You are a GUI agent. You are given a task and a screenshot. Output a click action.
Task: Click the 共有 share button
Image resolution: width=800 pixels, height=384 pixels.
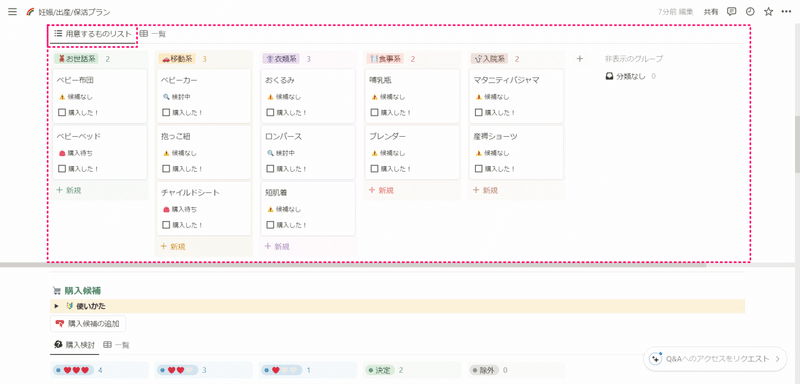click(711, 12)
